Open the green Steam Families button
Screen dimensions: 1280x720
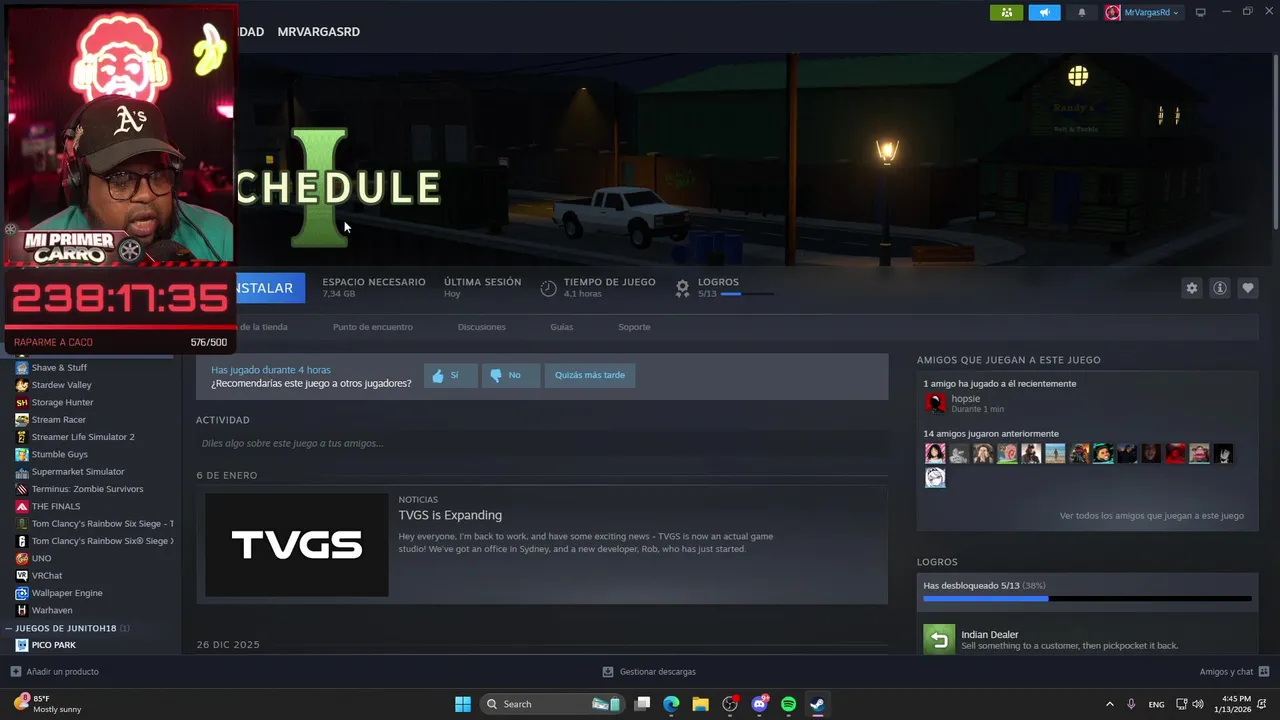[x=1006, y=12]
